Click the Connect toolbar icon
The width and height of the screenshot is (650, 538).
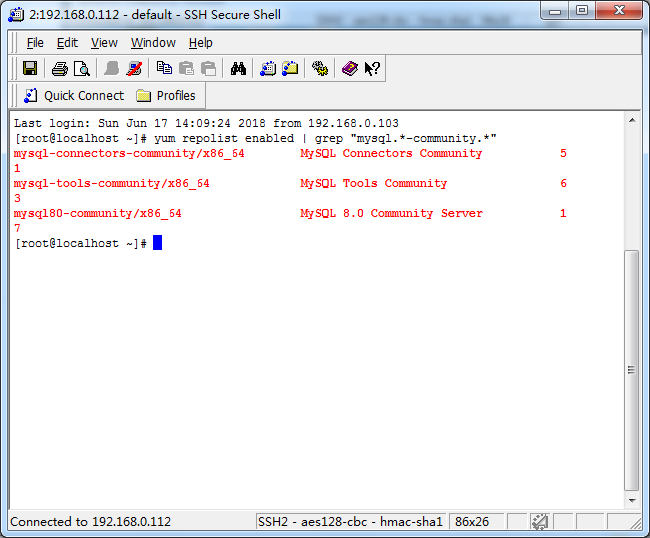[x=112, y=68]
